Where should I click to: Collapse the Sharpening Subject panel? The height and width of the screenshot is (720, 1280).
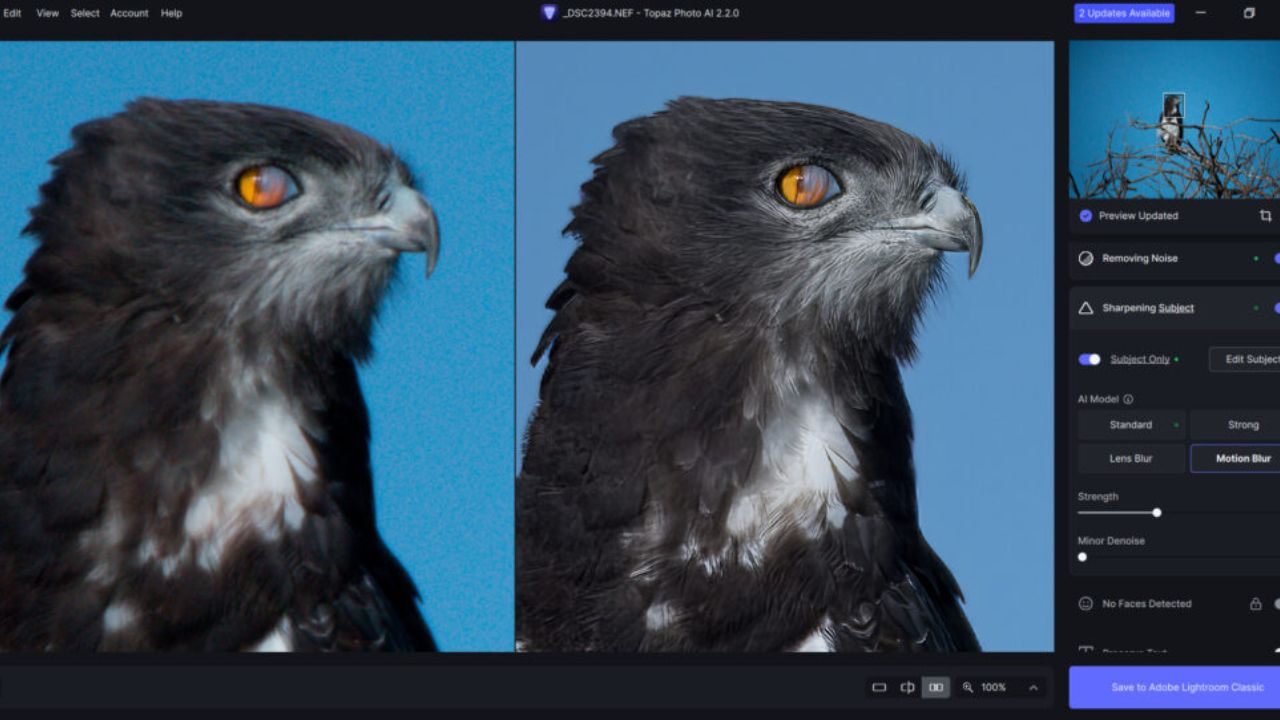pos(1174,308)
